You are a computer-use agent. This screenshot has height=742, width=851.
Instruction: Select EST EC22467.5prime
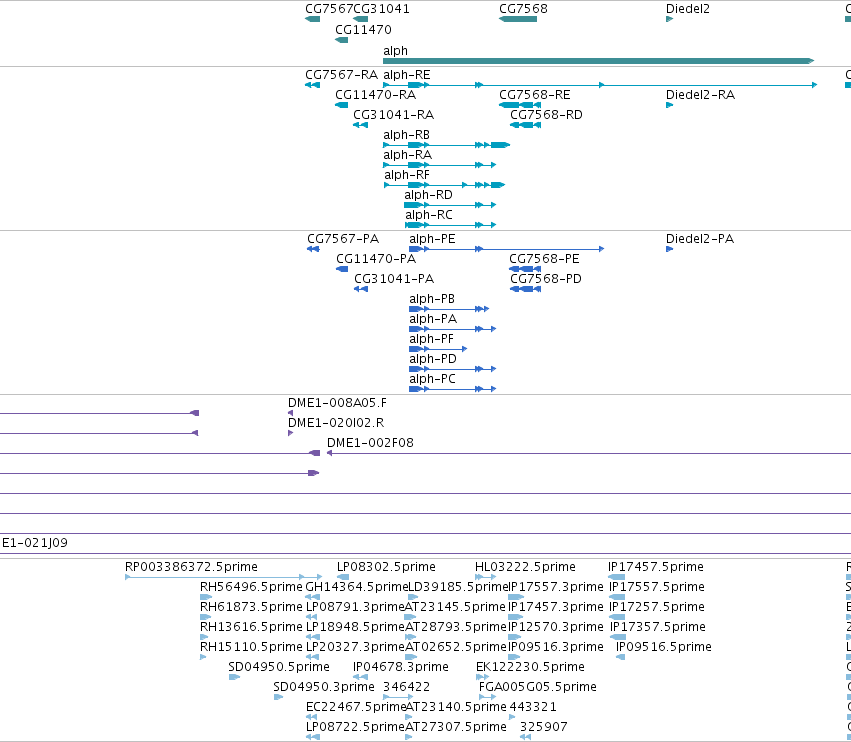312,717
